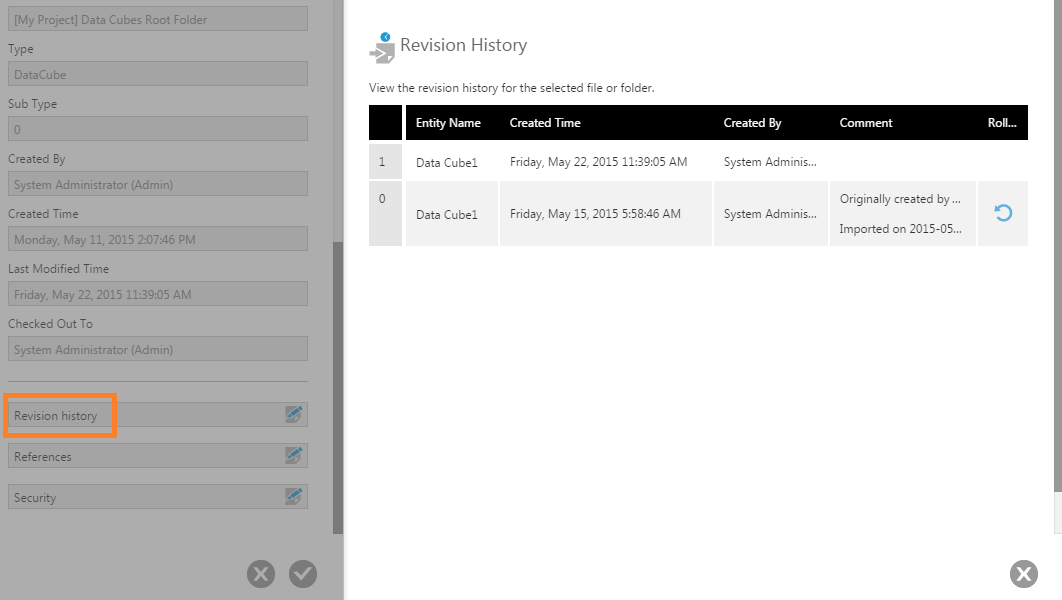Open the Revision history field
The width and height of the screenshot is (1062, 600).
[158, 415]
